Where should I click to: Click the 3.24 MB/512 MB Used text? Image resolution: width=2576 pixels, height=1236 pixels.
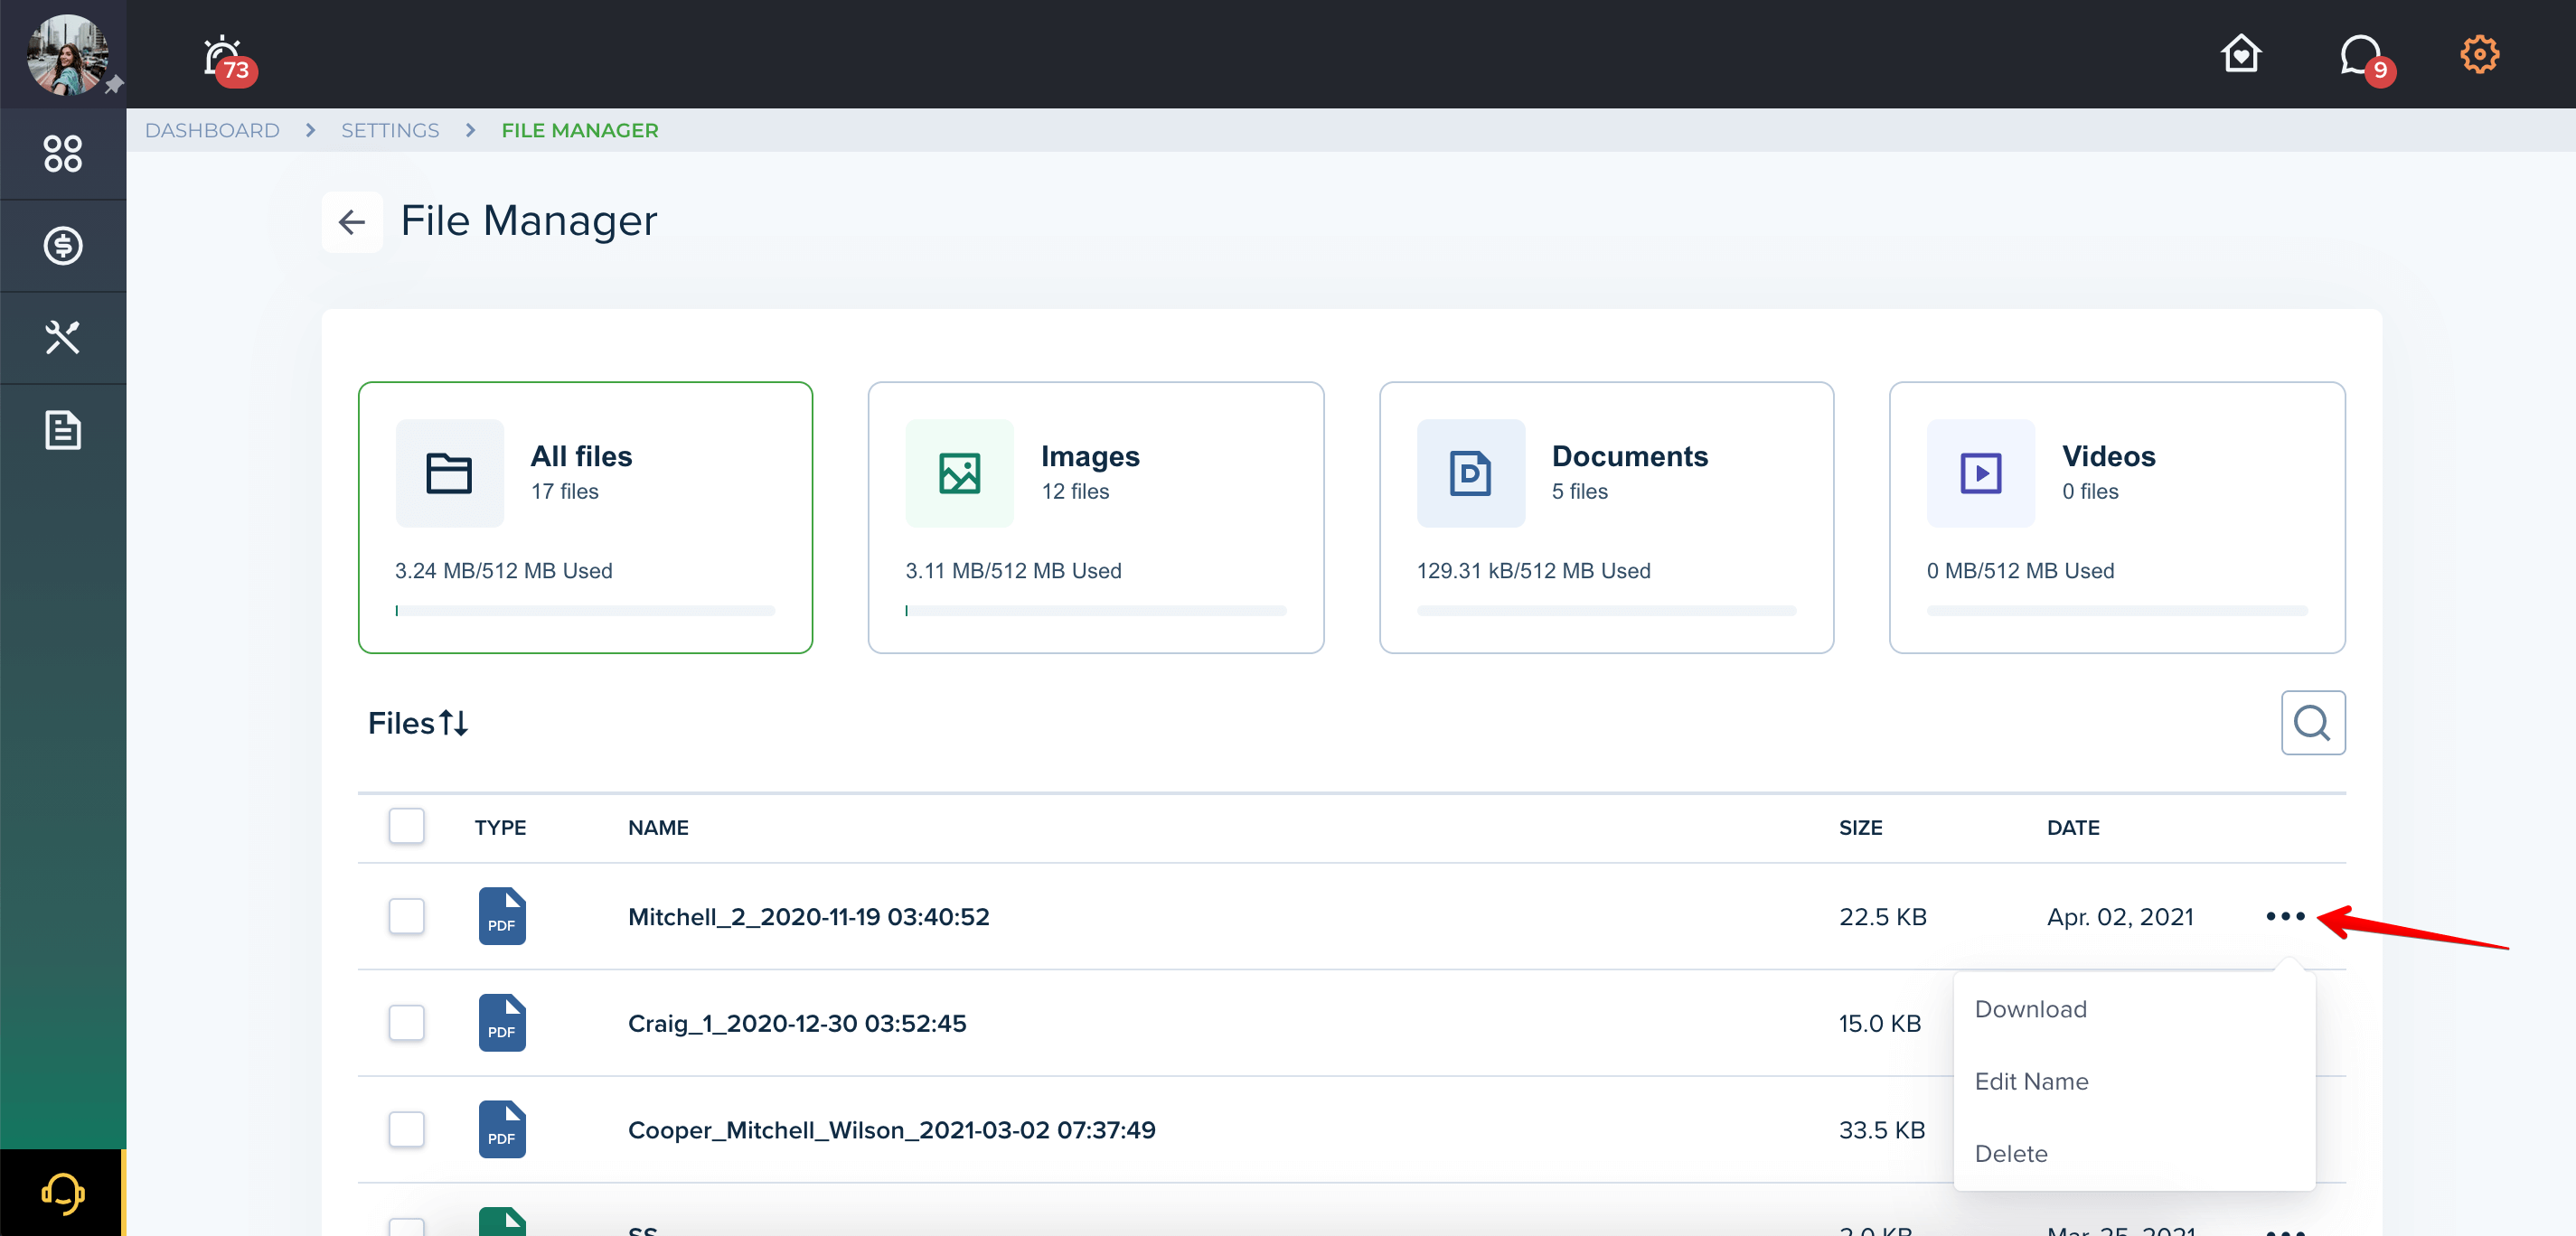coord(503,570)
